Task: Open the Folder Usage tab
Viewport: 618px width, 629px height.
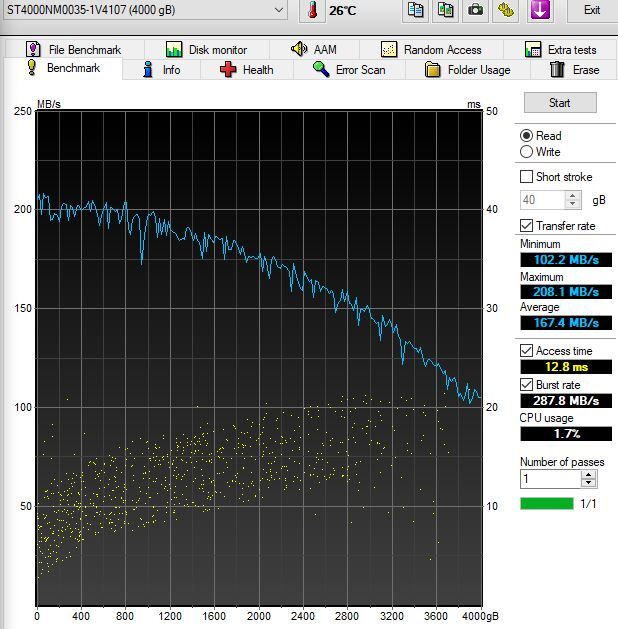Action: [467, 70]
